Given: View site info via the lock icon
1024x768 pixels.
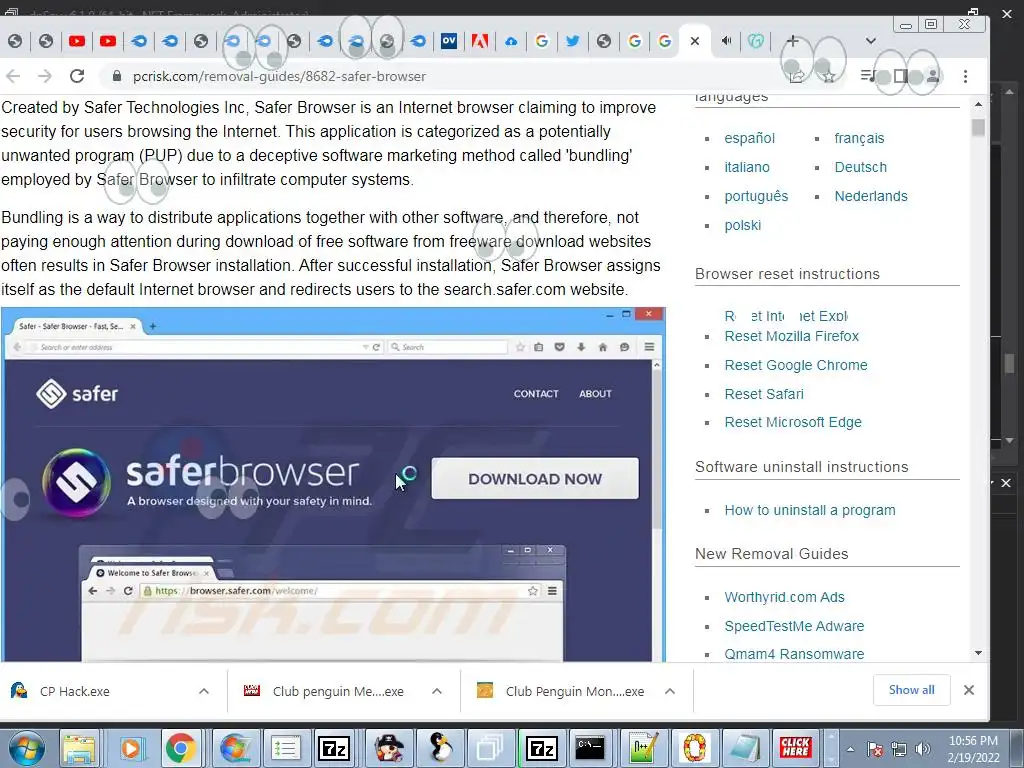Looking at the screenshot, I should click(117, 76).
